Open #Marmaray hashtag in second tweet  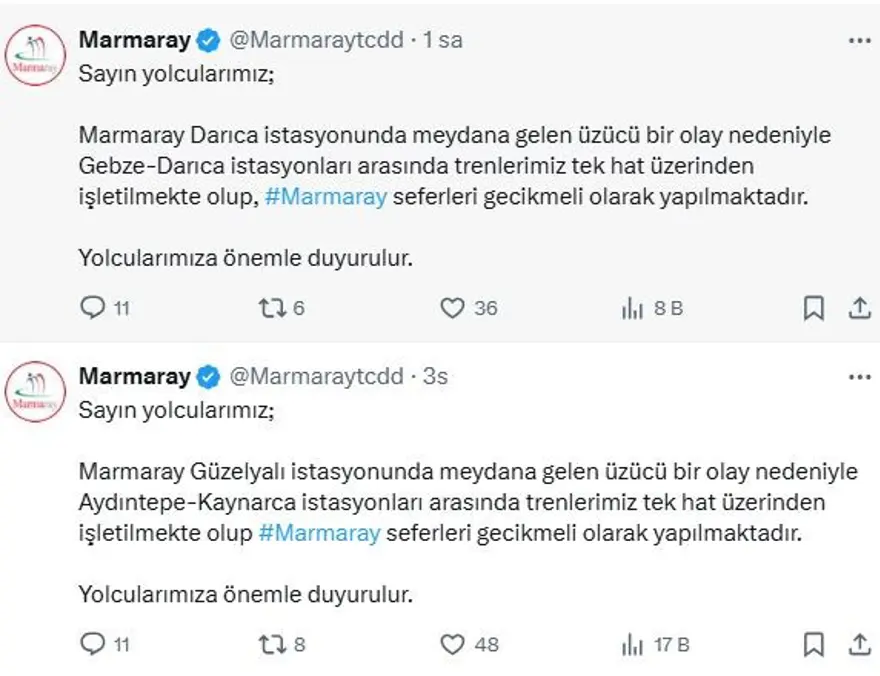click(319, 533)
